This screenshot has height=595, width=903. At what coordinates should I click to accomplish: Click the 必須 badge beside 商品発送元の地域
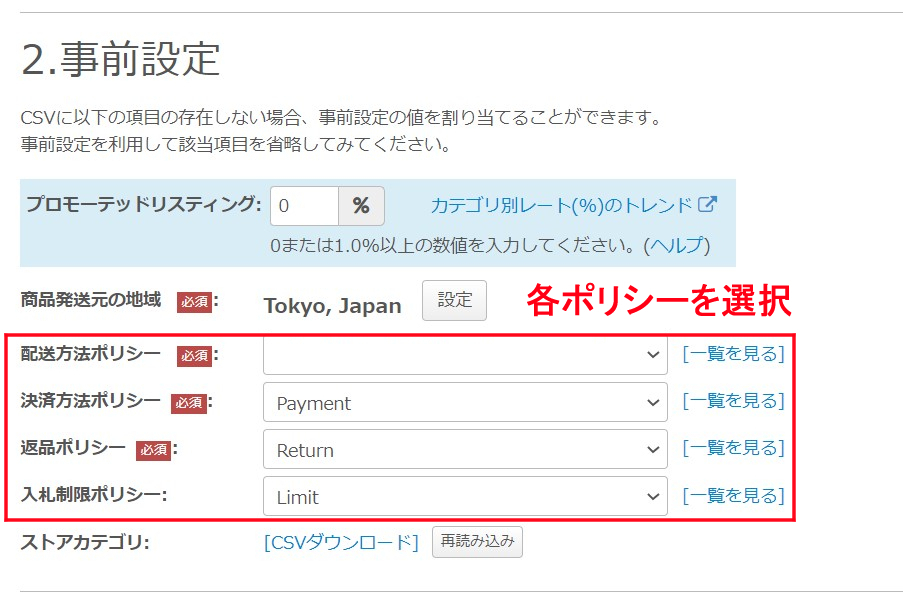[195, 302]
